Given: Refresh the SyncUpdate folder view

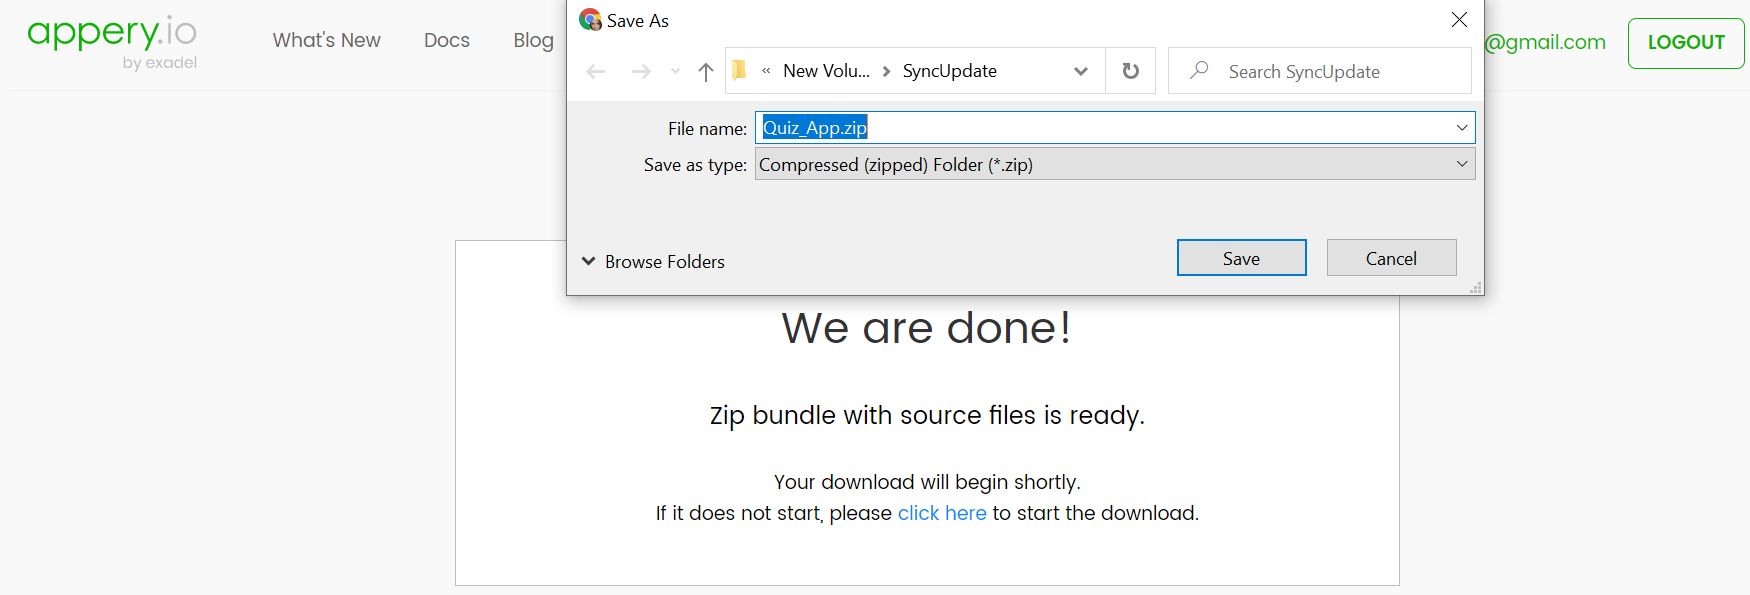Looking at the screenshot, I should point(1130,71).
